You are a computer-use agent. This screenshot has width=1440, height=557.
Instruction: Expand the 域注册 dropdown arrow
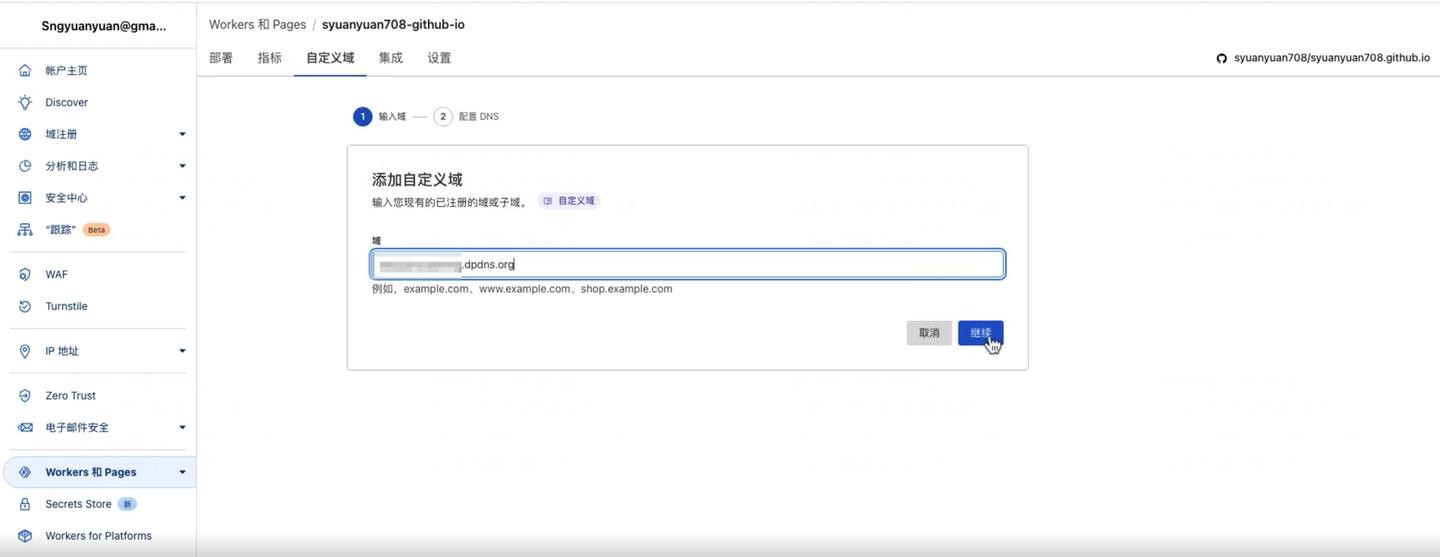(182, 134)
